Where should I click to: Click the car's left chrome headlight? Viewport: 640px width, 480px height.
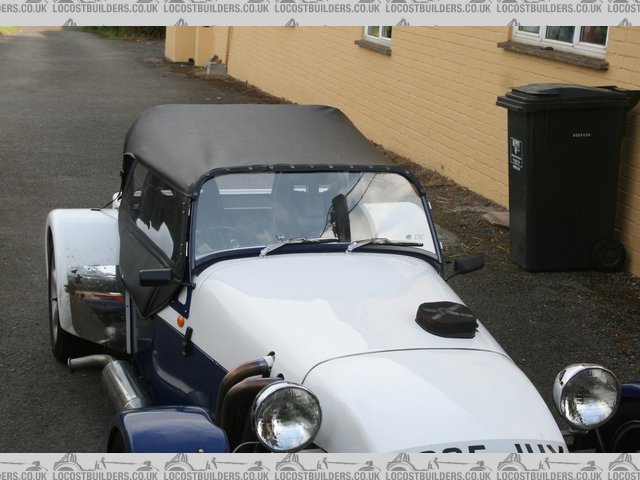(x=286, y=415)
